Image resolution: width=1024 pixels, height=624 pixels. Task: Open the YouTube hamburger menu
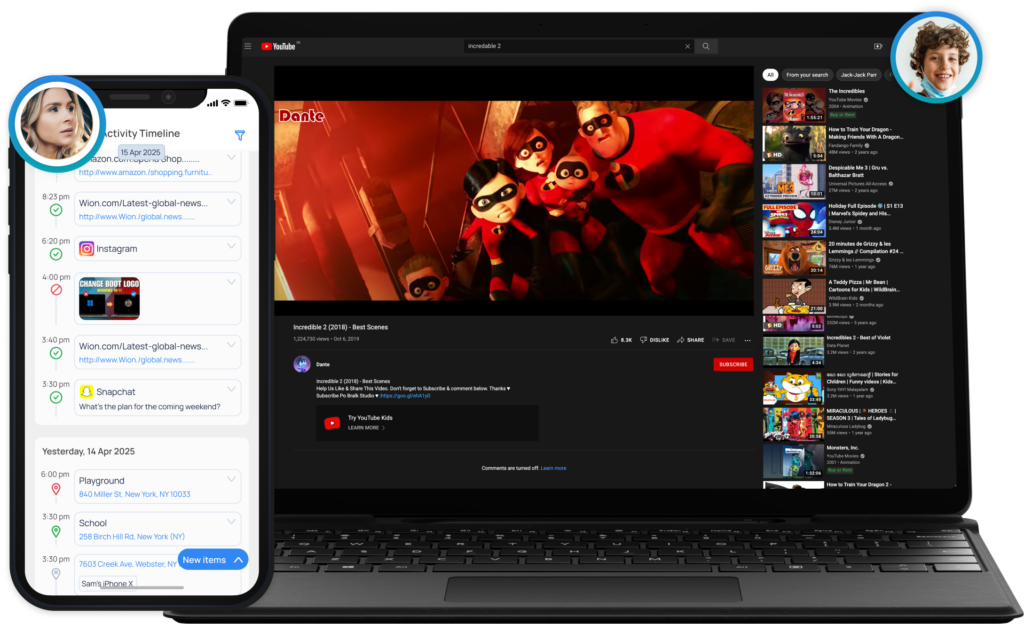249,46
